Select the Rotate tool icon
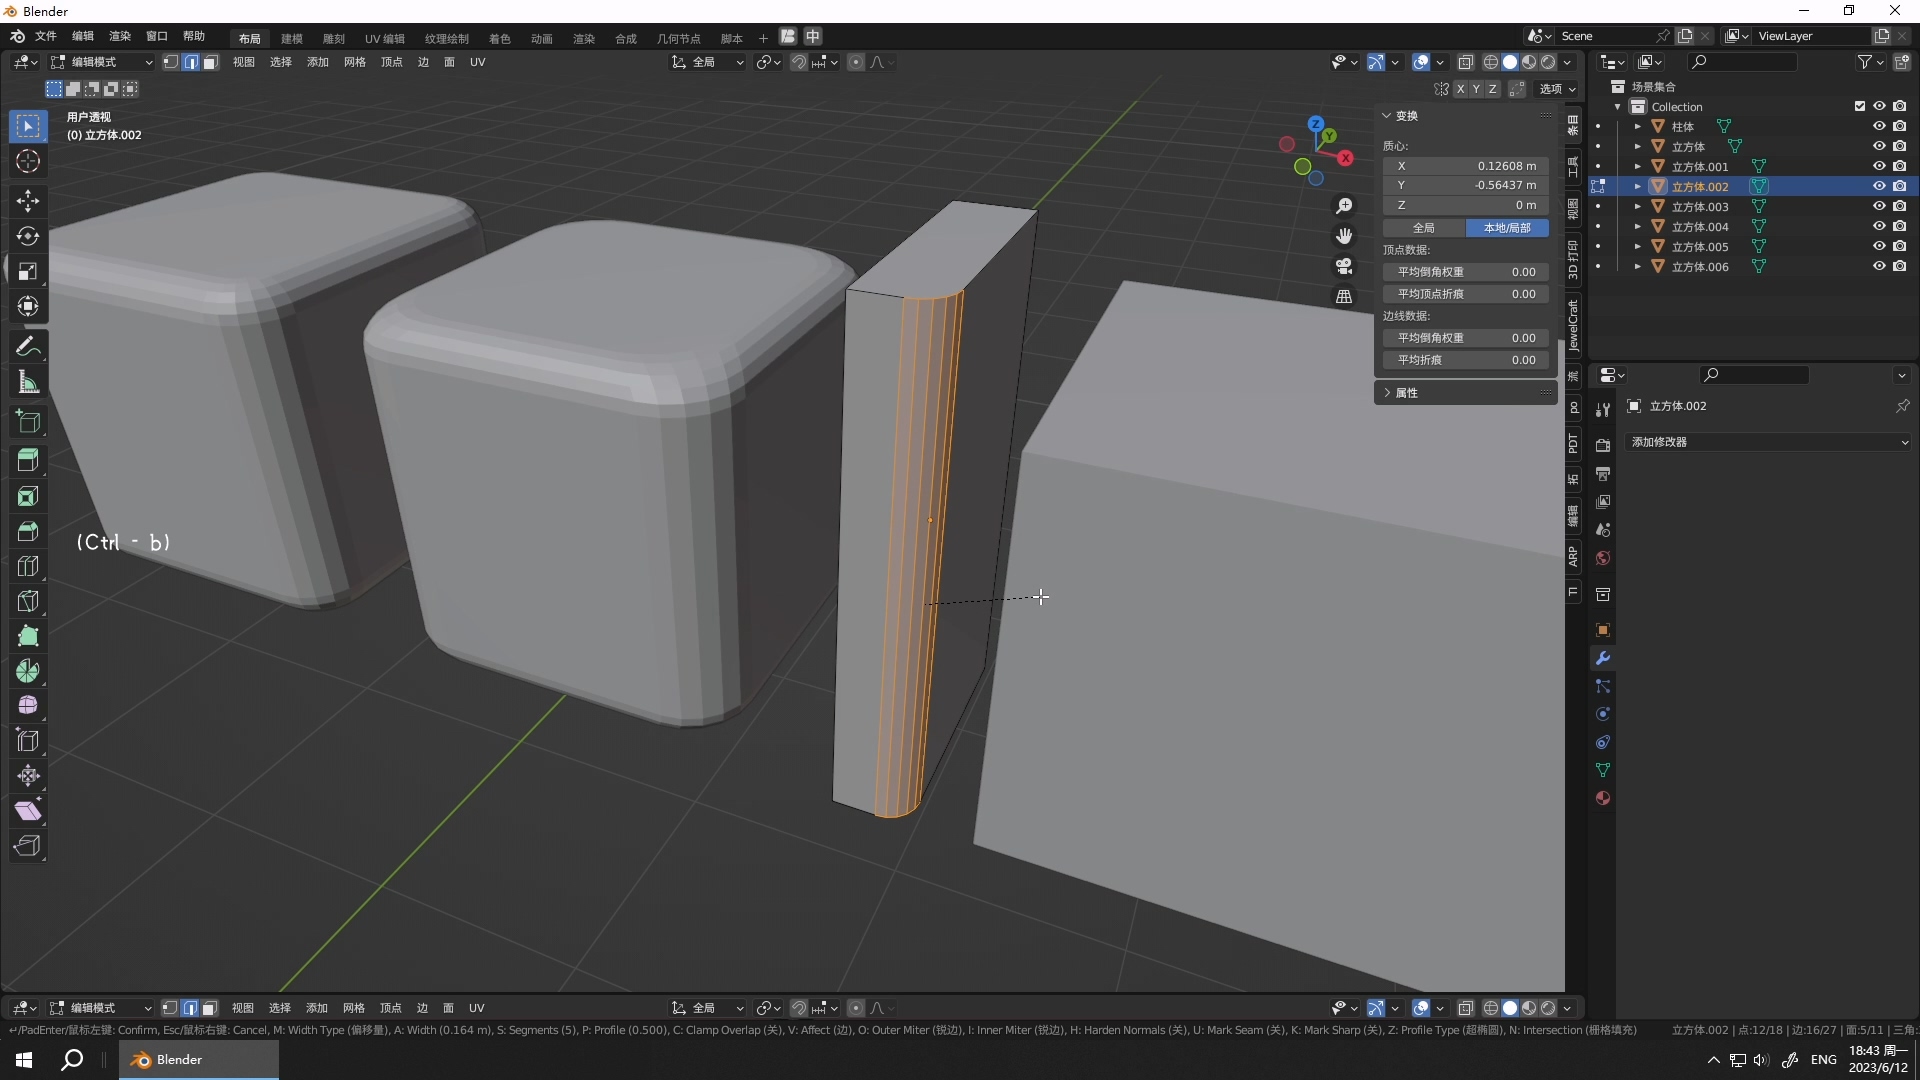This screenshot has height=1080, width=1920. 28,236
